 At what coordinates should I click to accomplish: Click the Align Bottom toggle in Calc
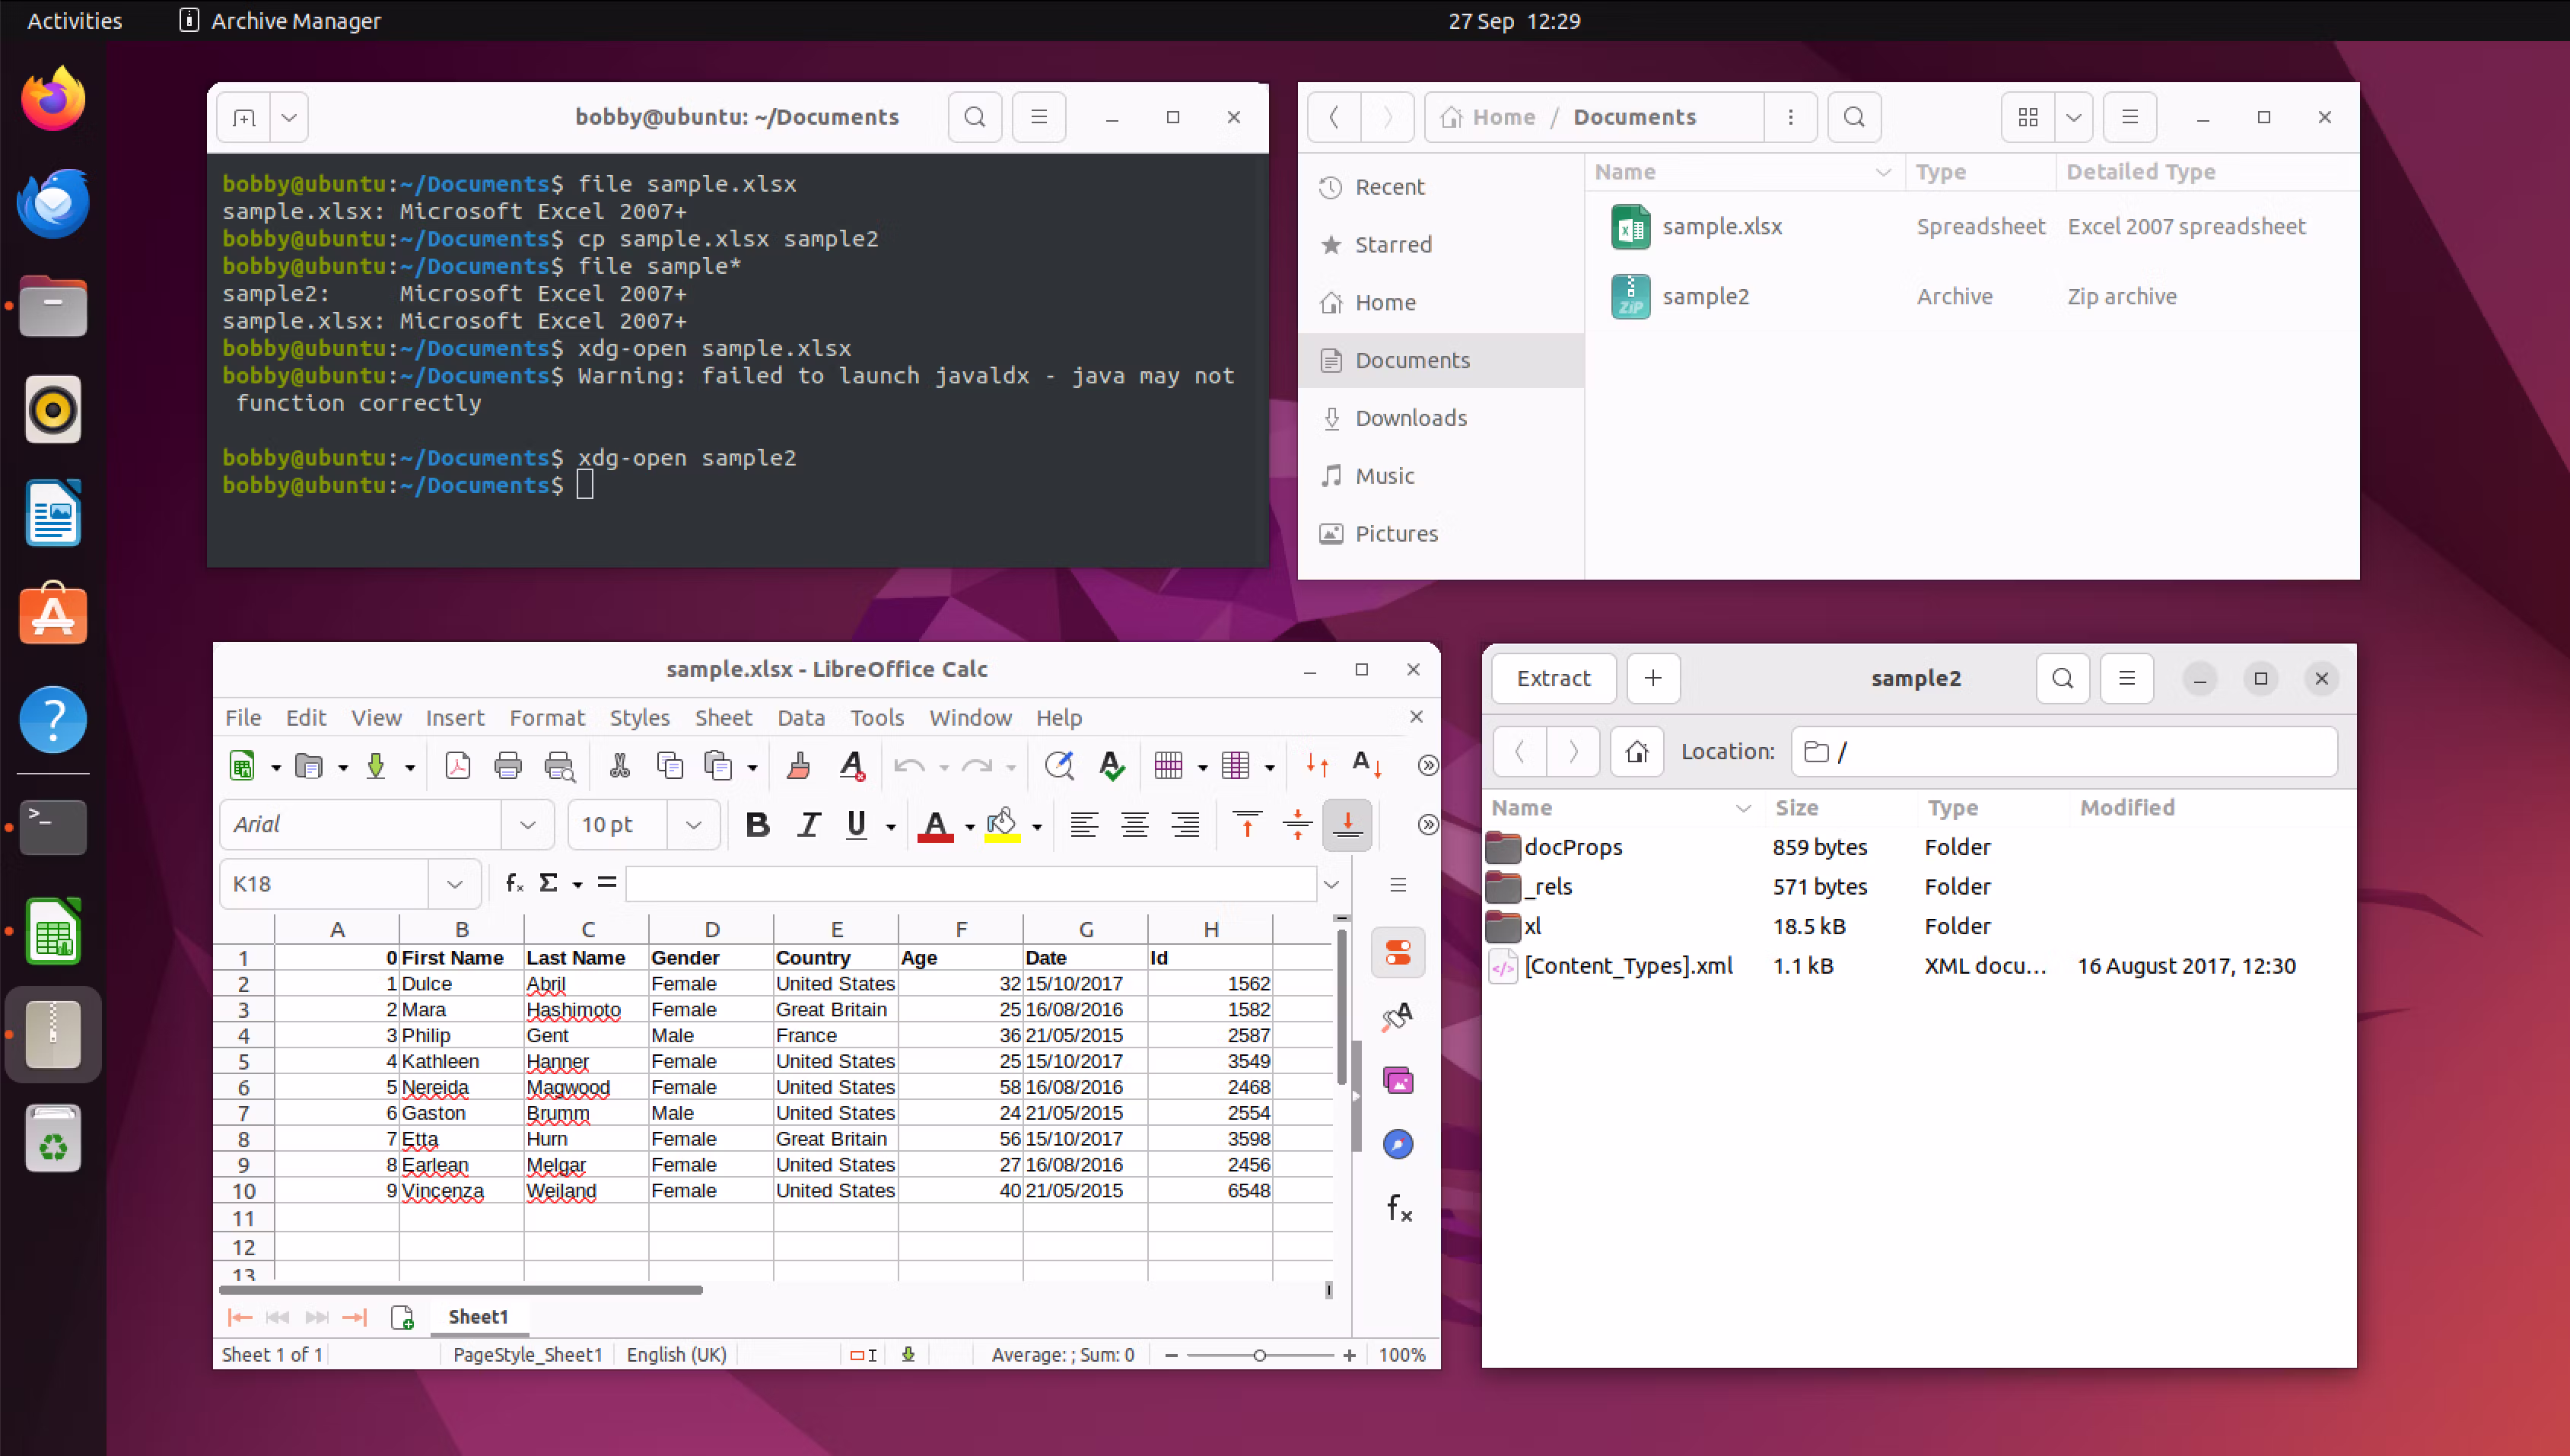coord(1347,825)
